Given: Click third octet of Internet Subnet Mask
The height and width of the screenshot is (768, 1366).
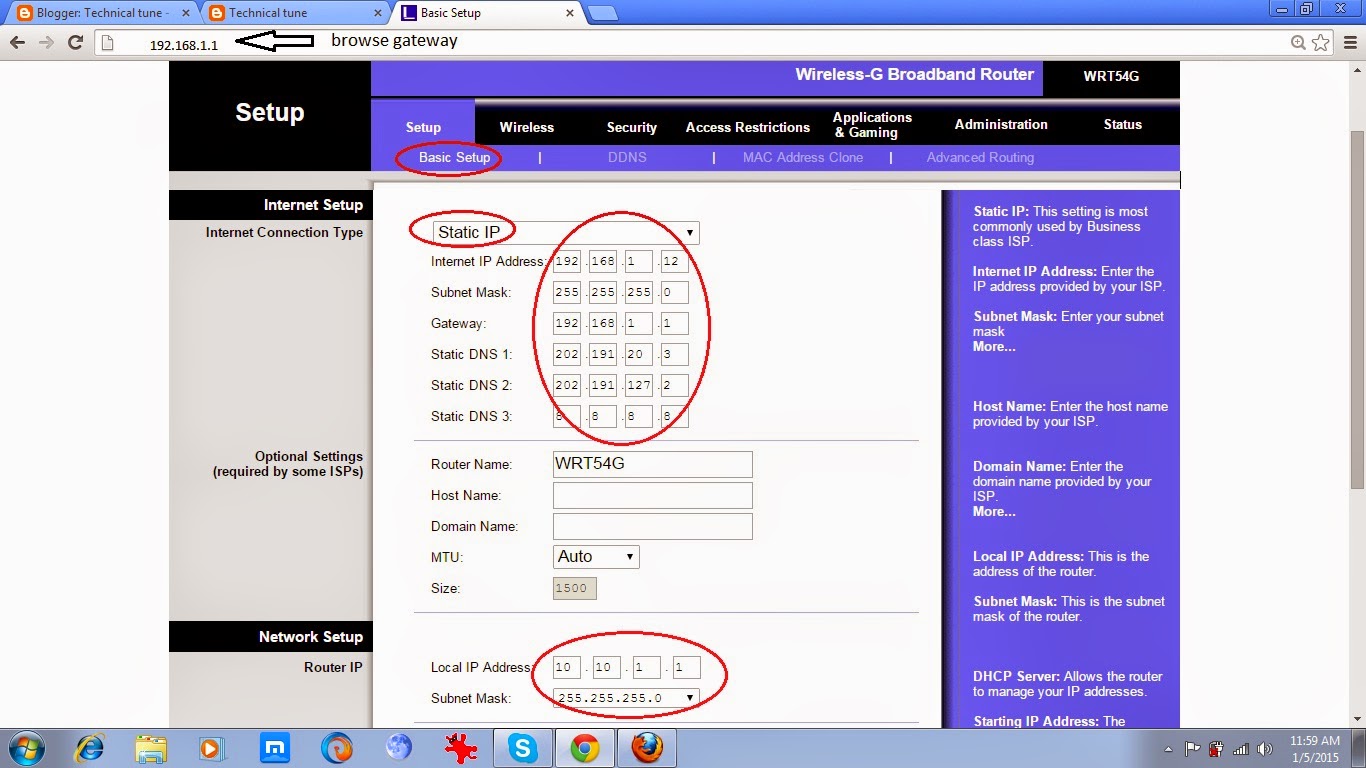Looking at the screenshot, I should [639, 292].
